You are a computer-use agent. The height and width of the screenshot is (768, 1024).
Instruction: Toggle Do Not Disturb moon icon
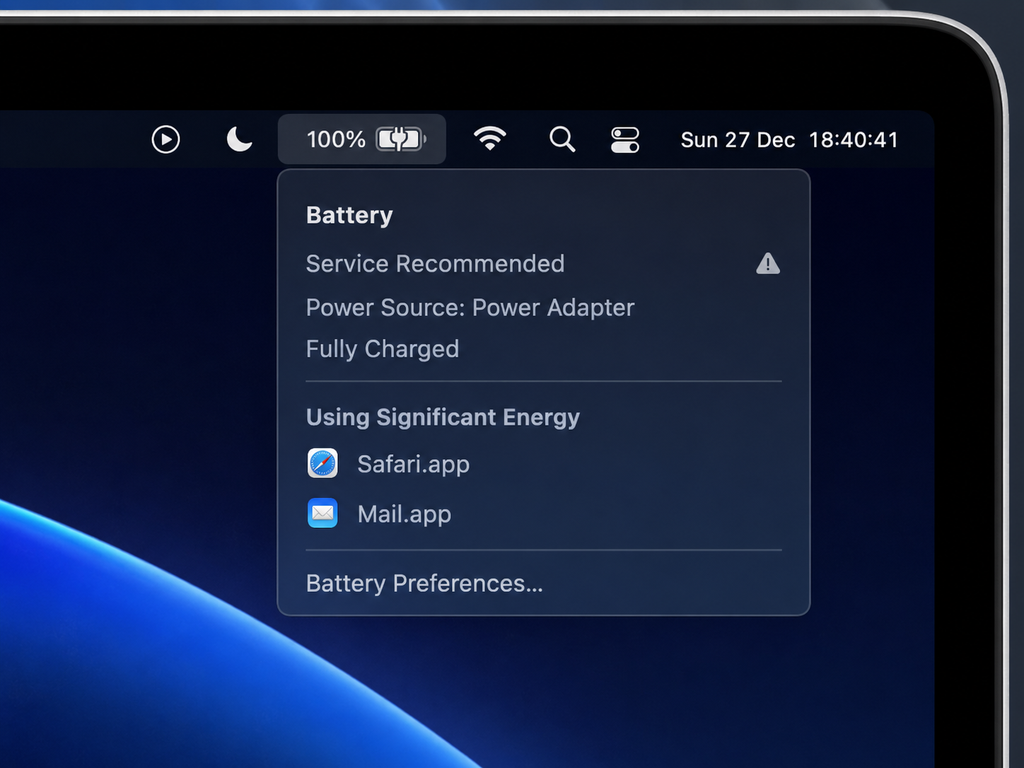coord(239,139)
